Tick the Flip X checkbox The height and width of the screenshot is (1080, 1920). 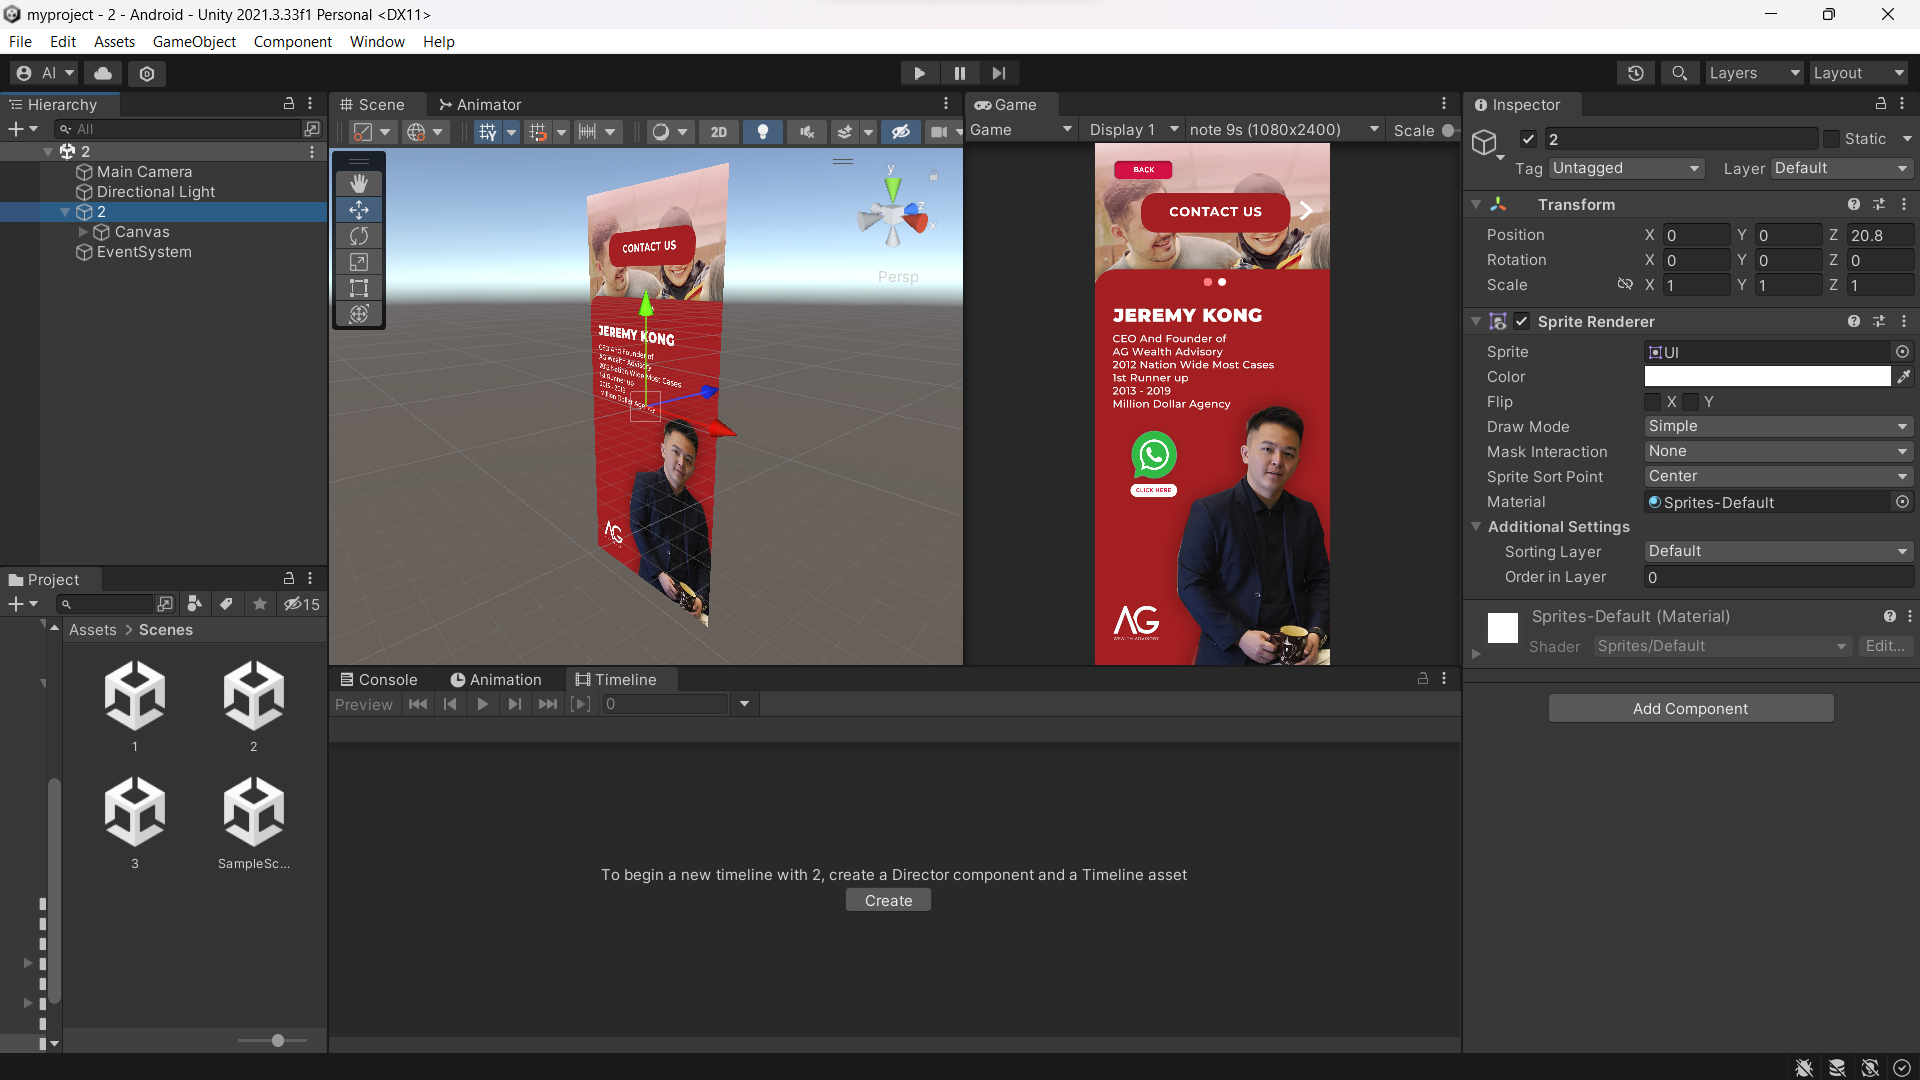point(1653,401)
